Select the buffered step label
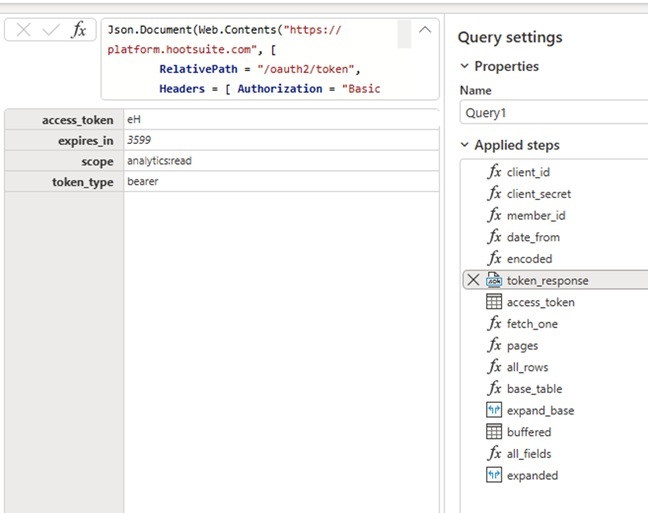648x513 pixels. coord(529,432)
